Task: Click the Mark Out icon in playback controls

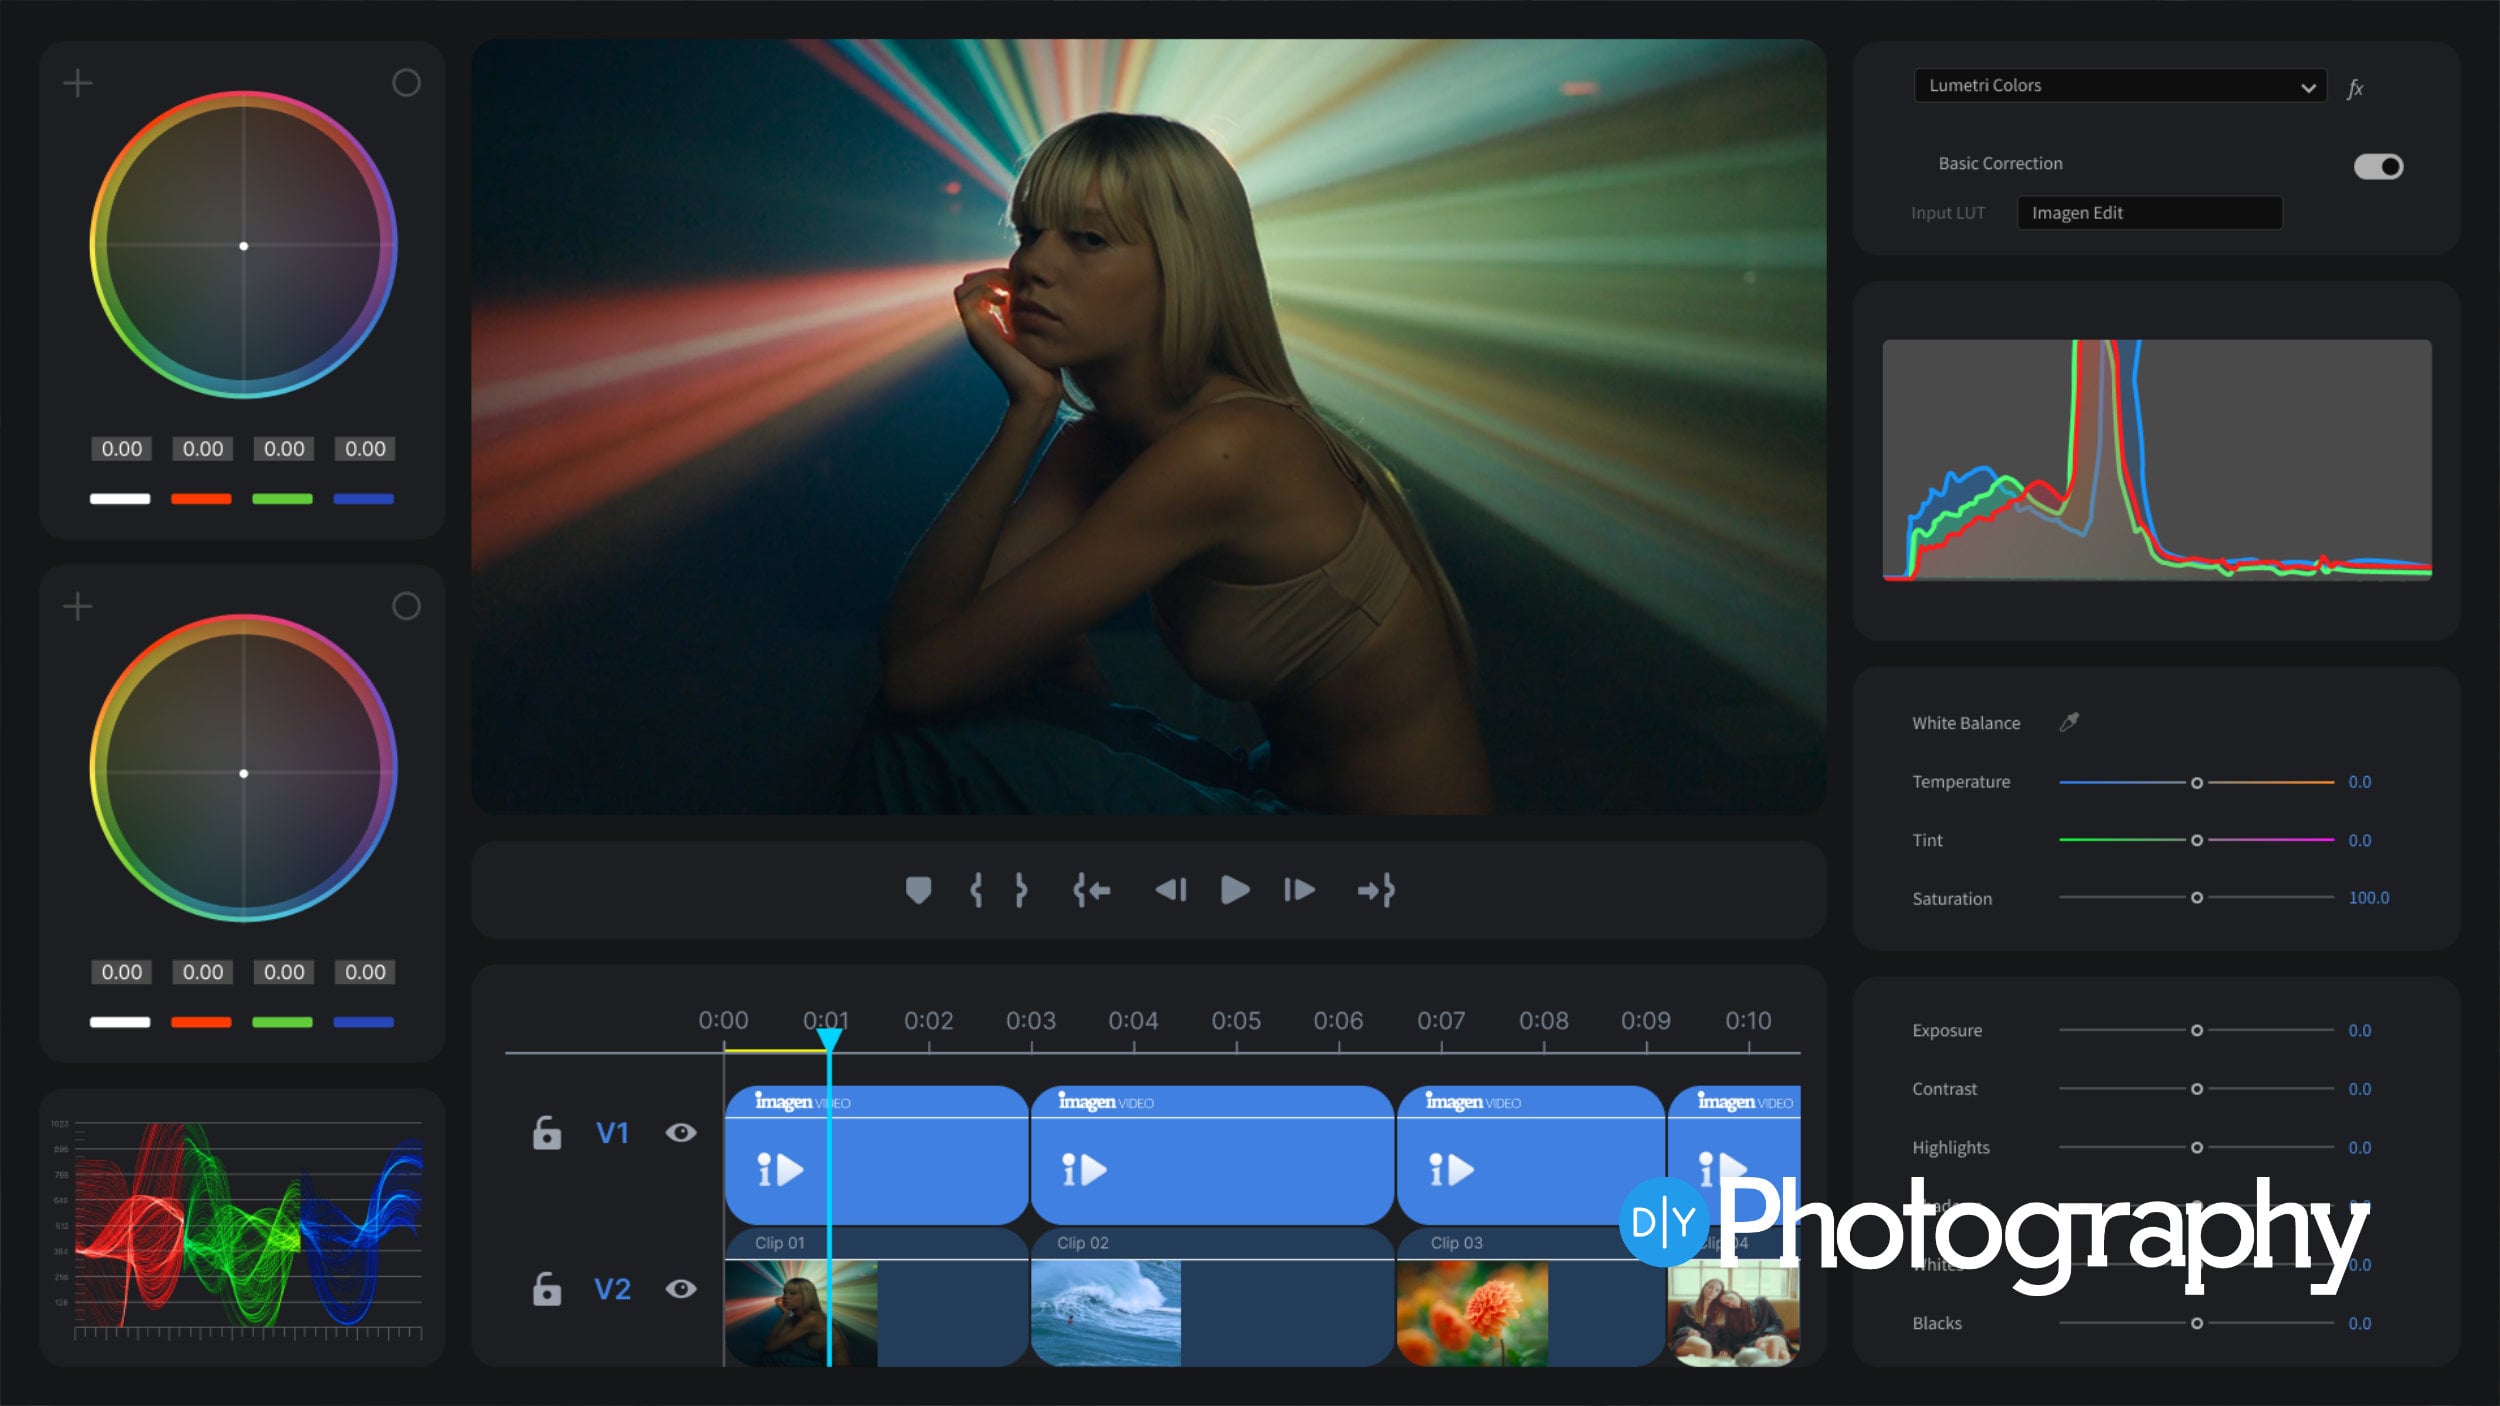Action: (1020, 890)
